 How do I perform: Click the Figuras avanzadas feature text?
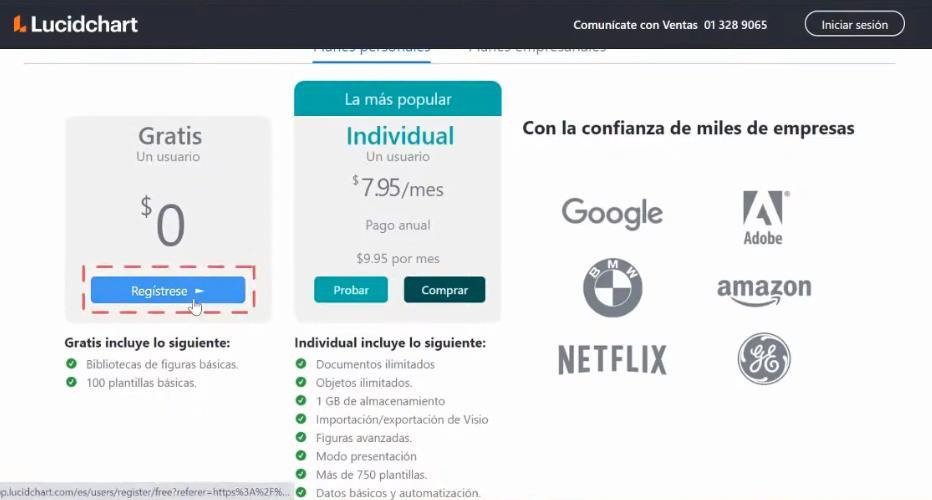(x=364, y=438)
